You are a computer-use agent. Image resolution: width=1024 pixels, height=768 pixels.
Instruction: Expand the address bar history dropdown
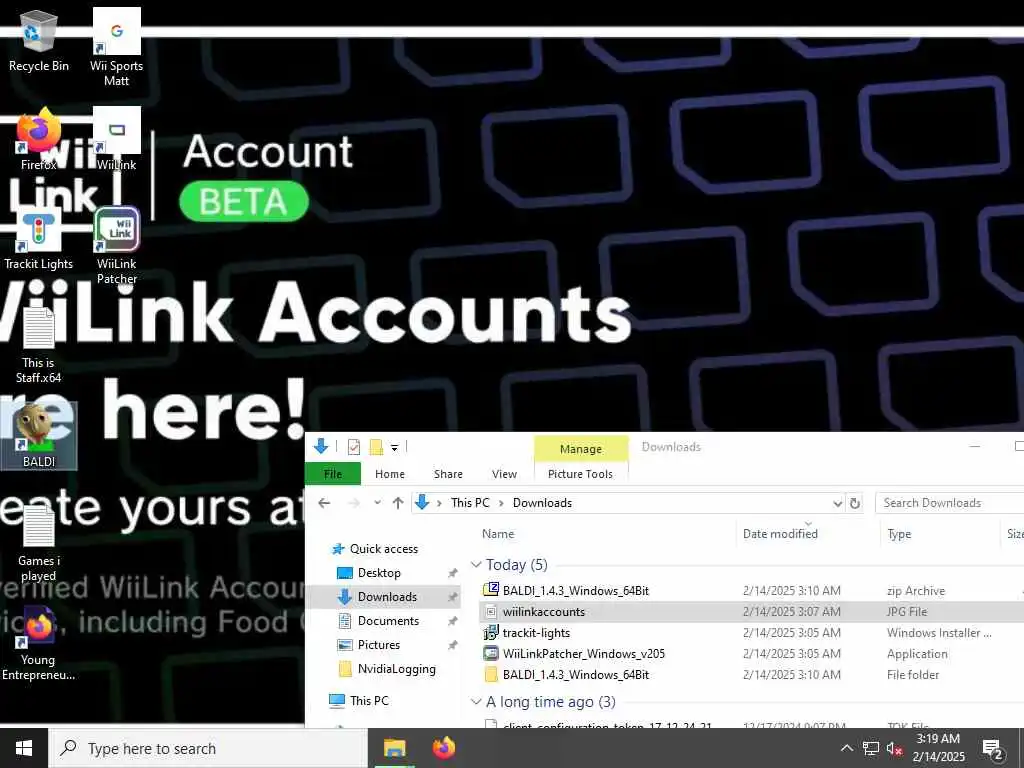click(837, 504)
